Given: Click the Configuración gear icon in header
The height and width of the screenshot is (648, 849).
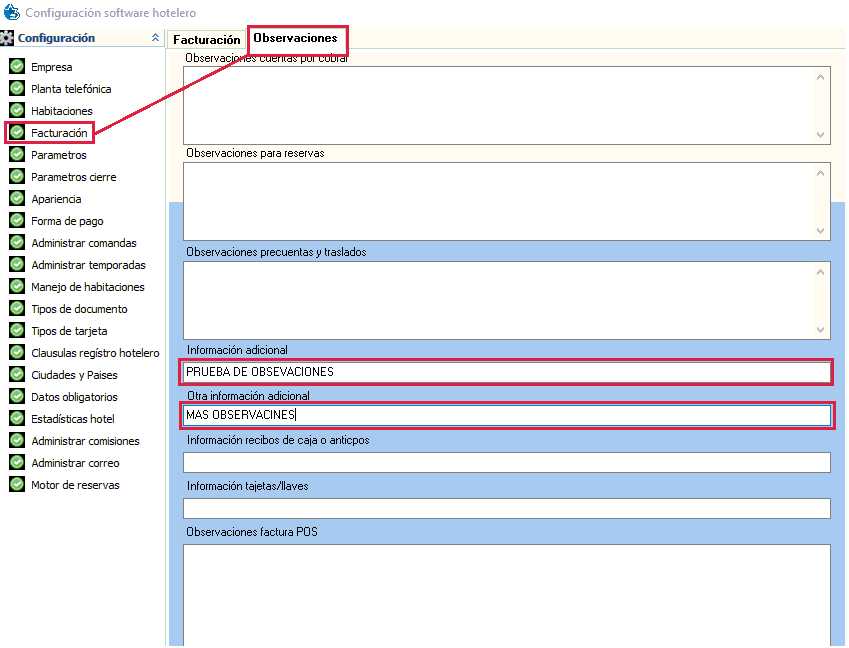Looking at the screenshot, I should (x=7, y=38).
